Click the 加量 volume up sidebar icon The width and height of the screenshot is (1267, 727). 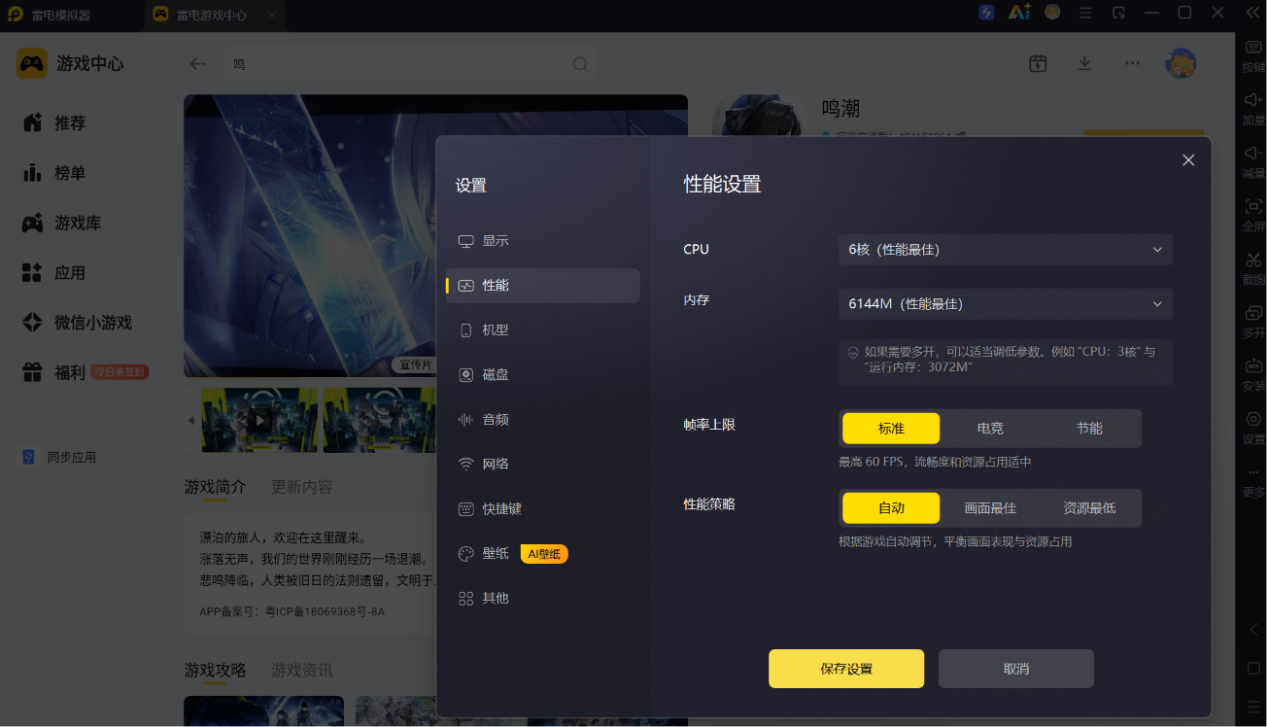[x=1253, y=109]
